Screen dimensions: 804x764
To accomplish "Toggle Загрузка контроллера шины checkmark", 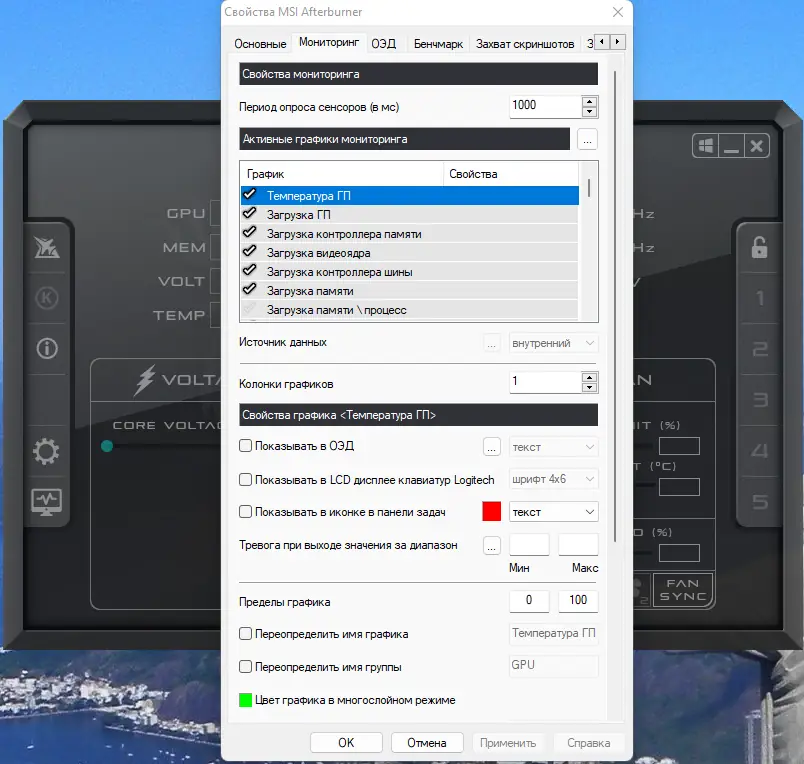I will (250, 270).
